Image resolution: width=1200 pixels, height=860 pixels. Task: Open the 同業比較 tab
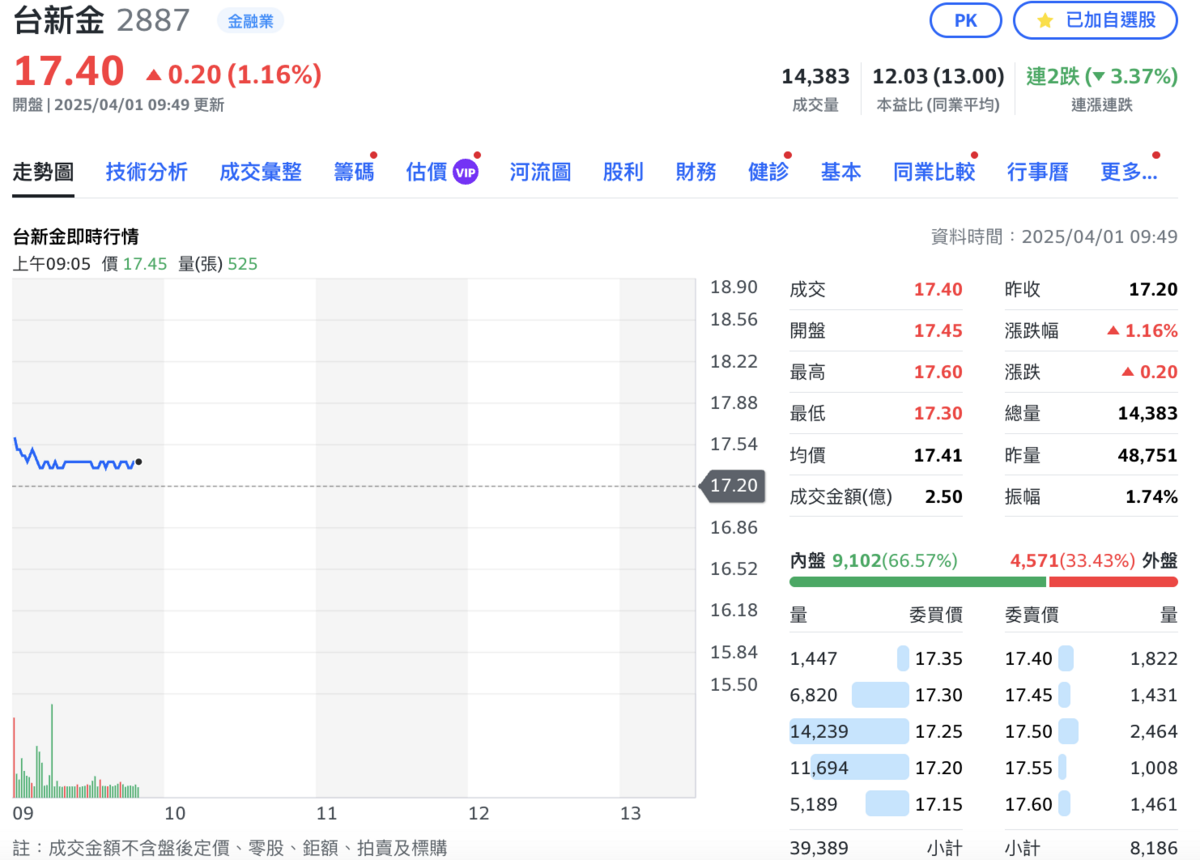[x=934, y=172]
